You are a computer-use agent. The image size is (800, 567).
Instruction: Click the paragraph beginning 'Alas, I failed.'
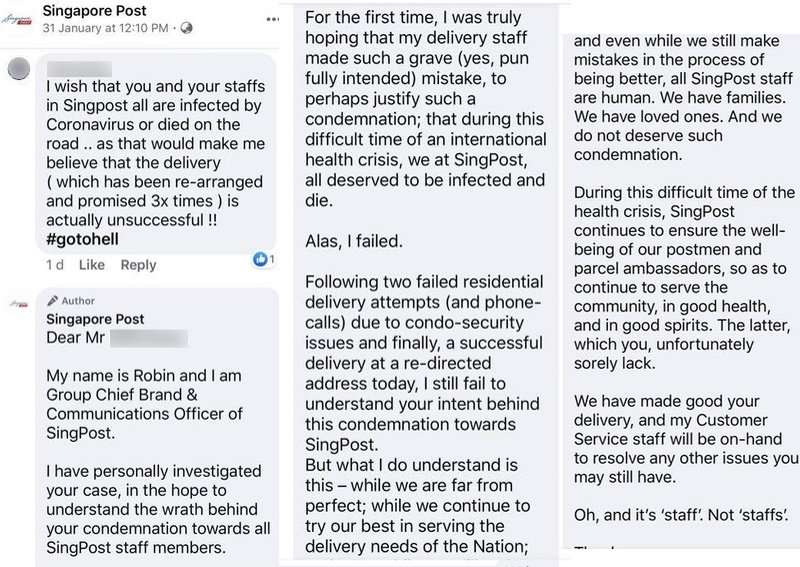click(x=354, y=241)
